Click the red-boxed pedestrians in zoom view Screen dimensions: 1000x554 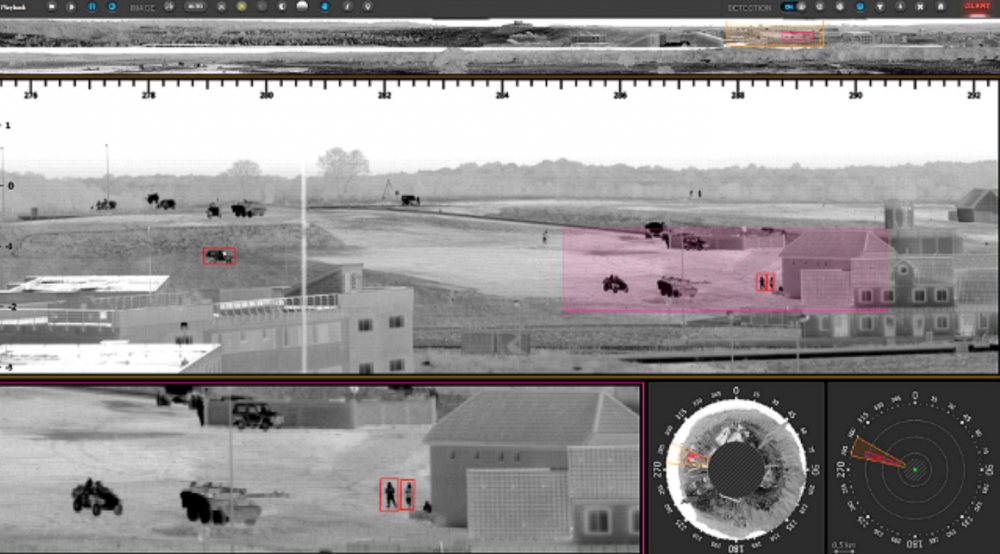click(397, 494)
